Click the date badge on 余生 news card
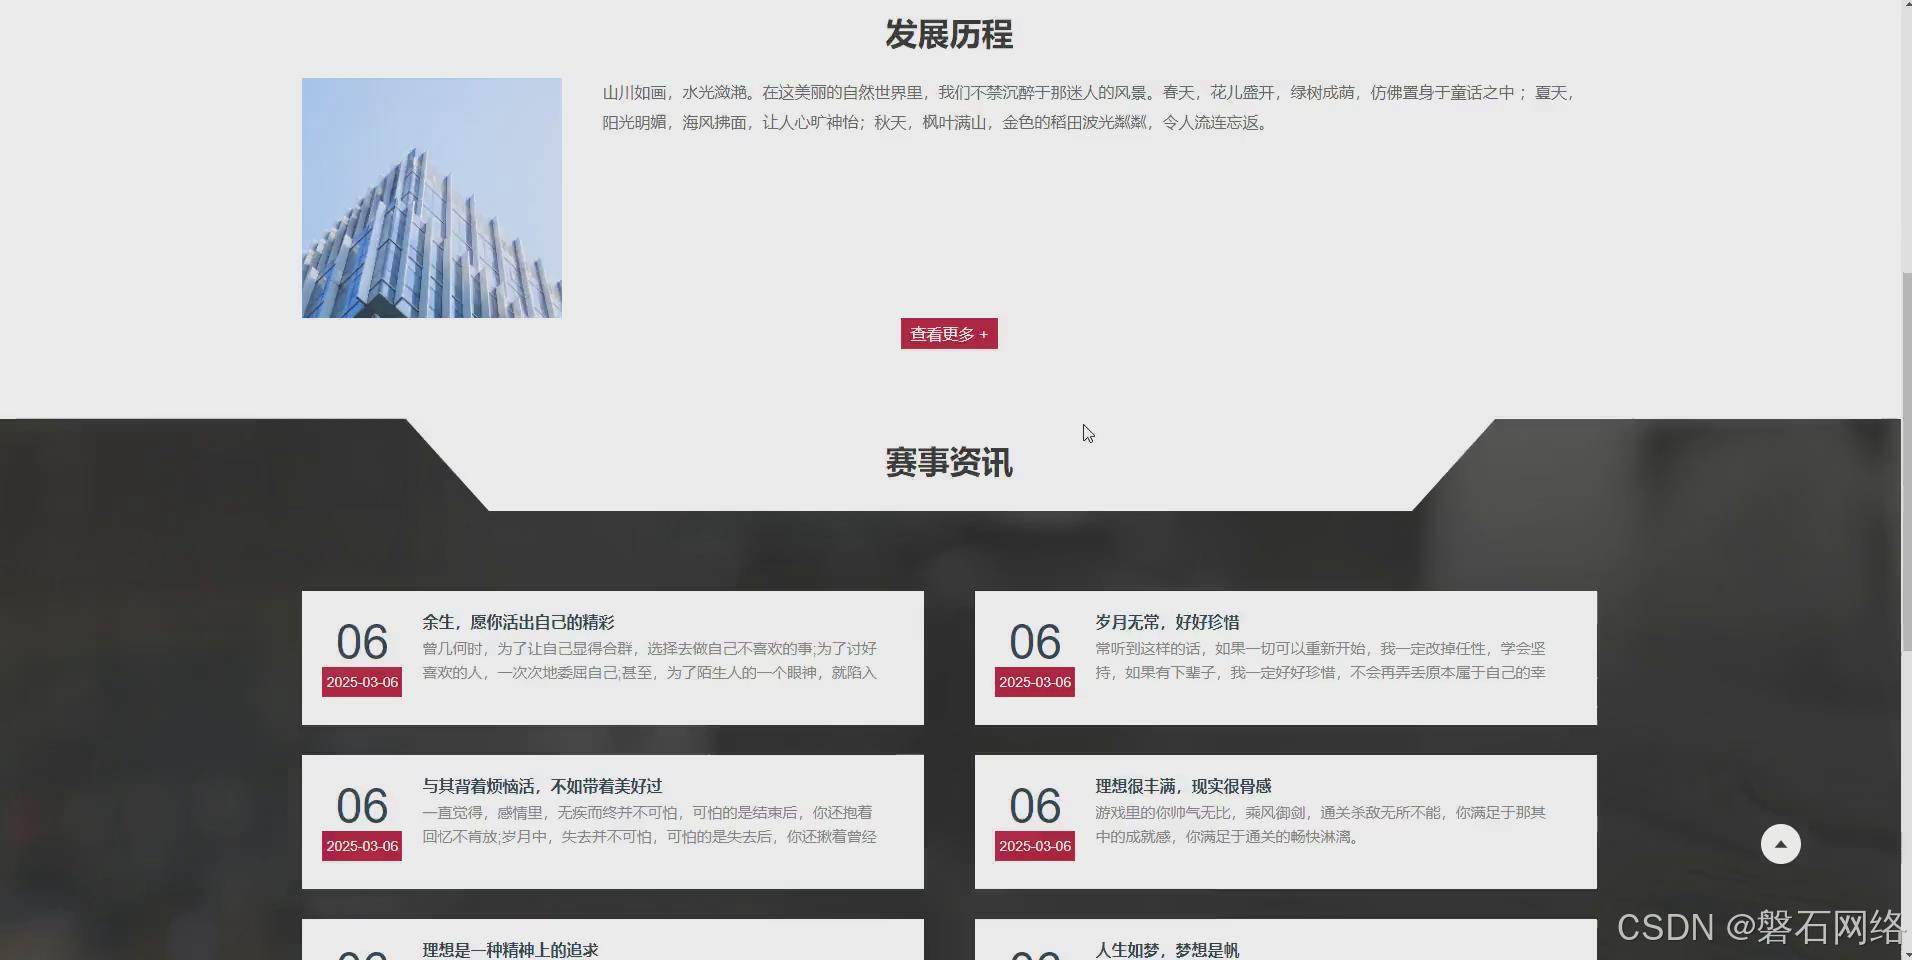Image resolution: width=1912 pixels, height=960 pixels. tap(361, 682)
